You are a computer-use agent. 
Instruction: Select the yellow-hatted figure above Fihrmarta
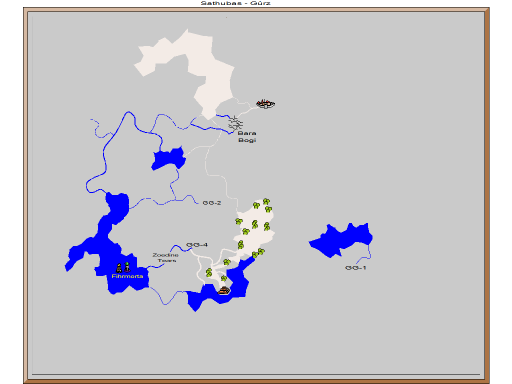point(119,268)
